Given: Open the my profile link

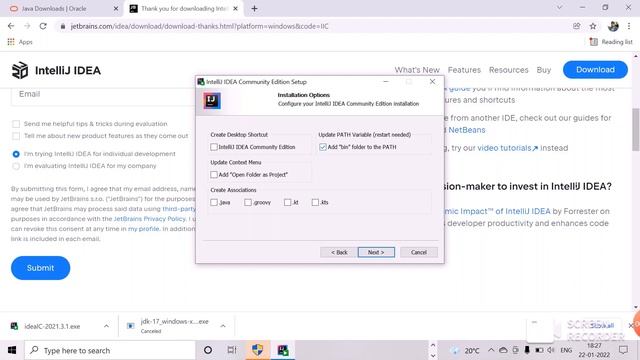Looking at the screenshot, I should 143,229.
